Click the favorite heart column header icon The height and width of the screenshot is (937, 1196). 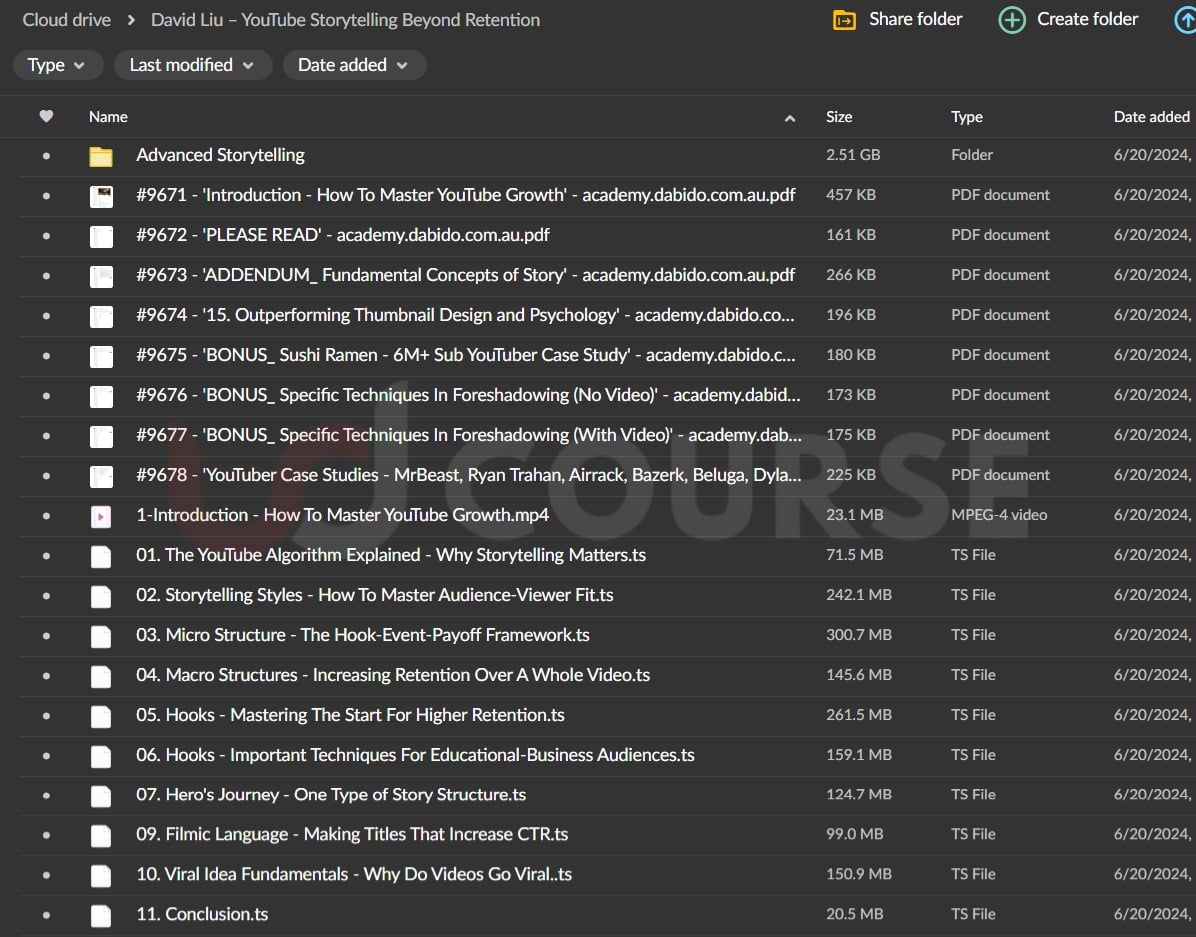click(x=46, y=117)
